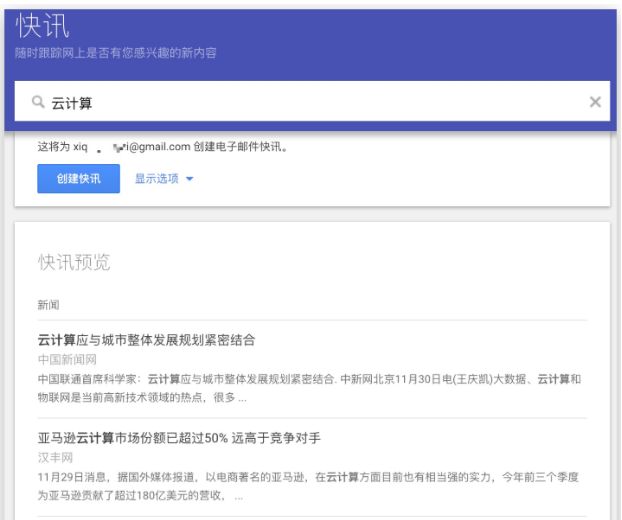Screen dimensions: 622x520
Task: Click the magnifier search icon
Action: [38, 102]
